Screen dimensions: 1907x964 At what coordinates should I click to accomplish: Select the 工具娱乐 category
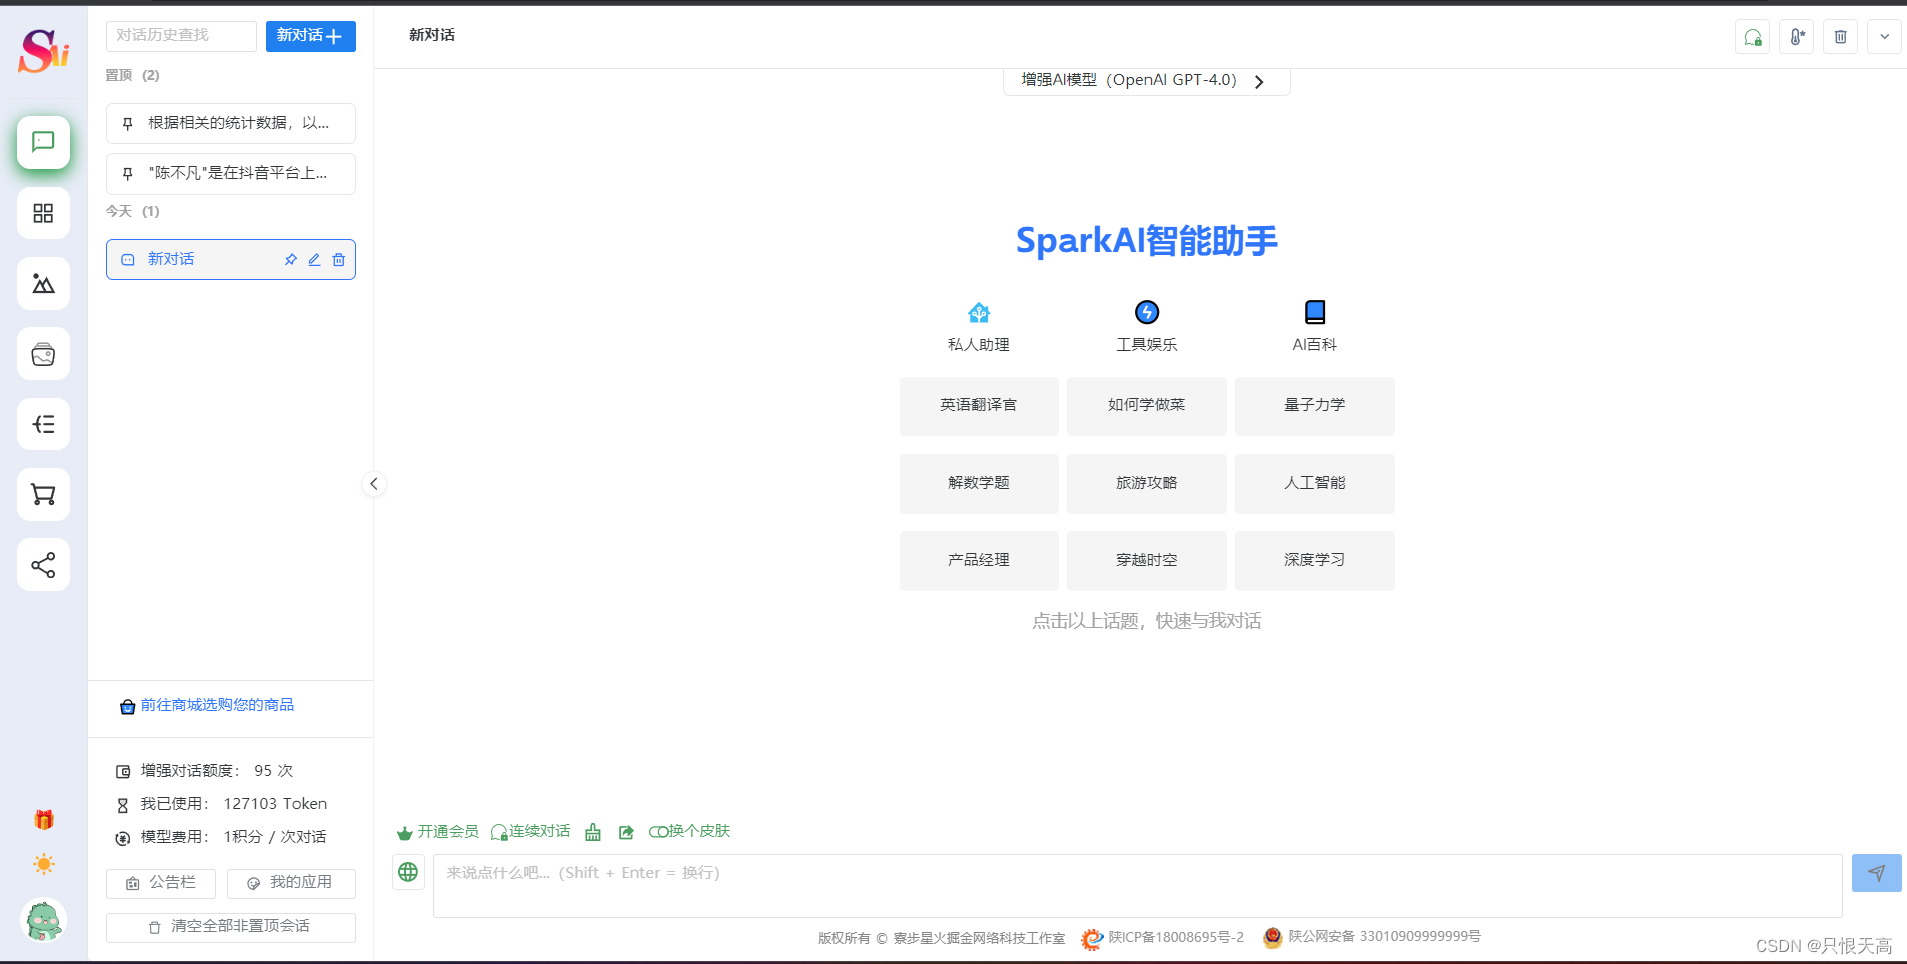[1147, 327]
